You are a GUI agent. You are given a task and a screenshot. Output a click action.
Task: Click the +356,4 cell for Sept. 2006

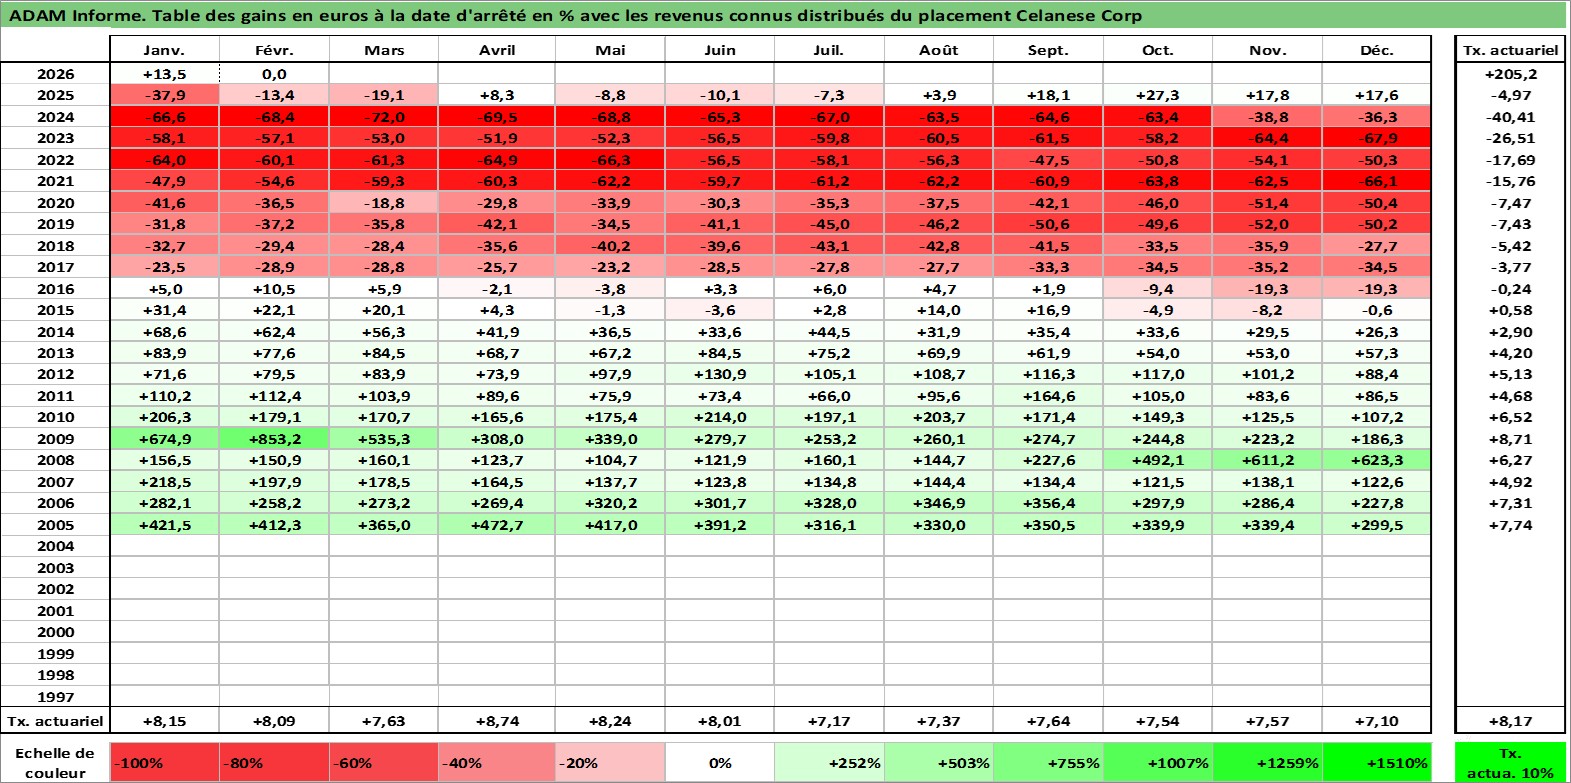click(x=1048, y=503)
